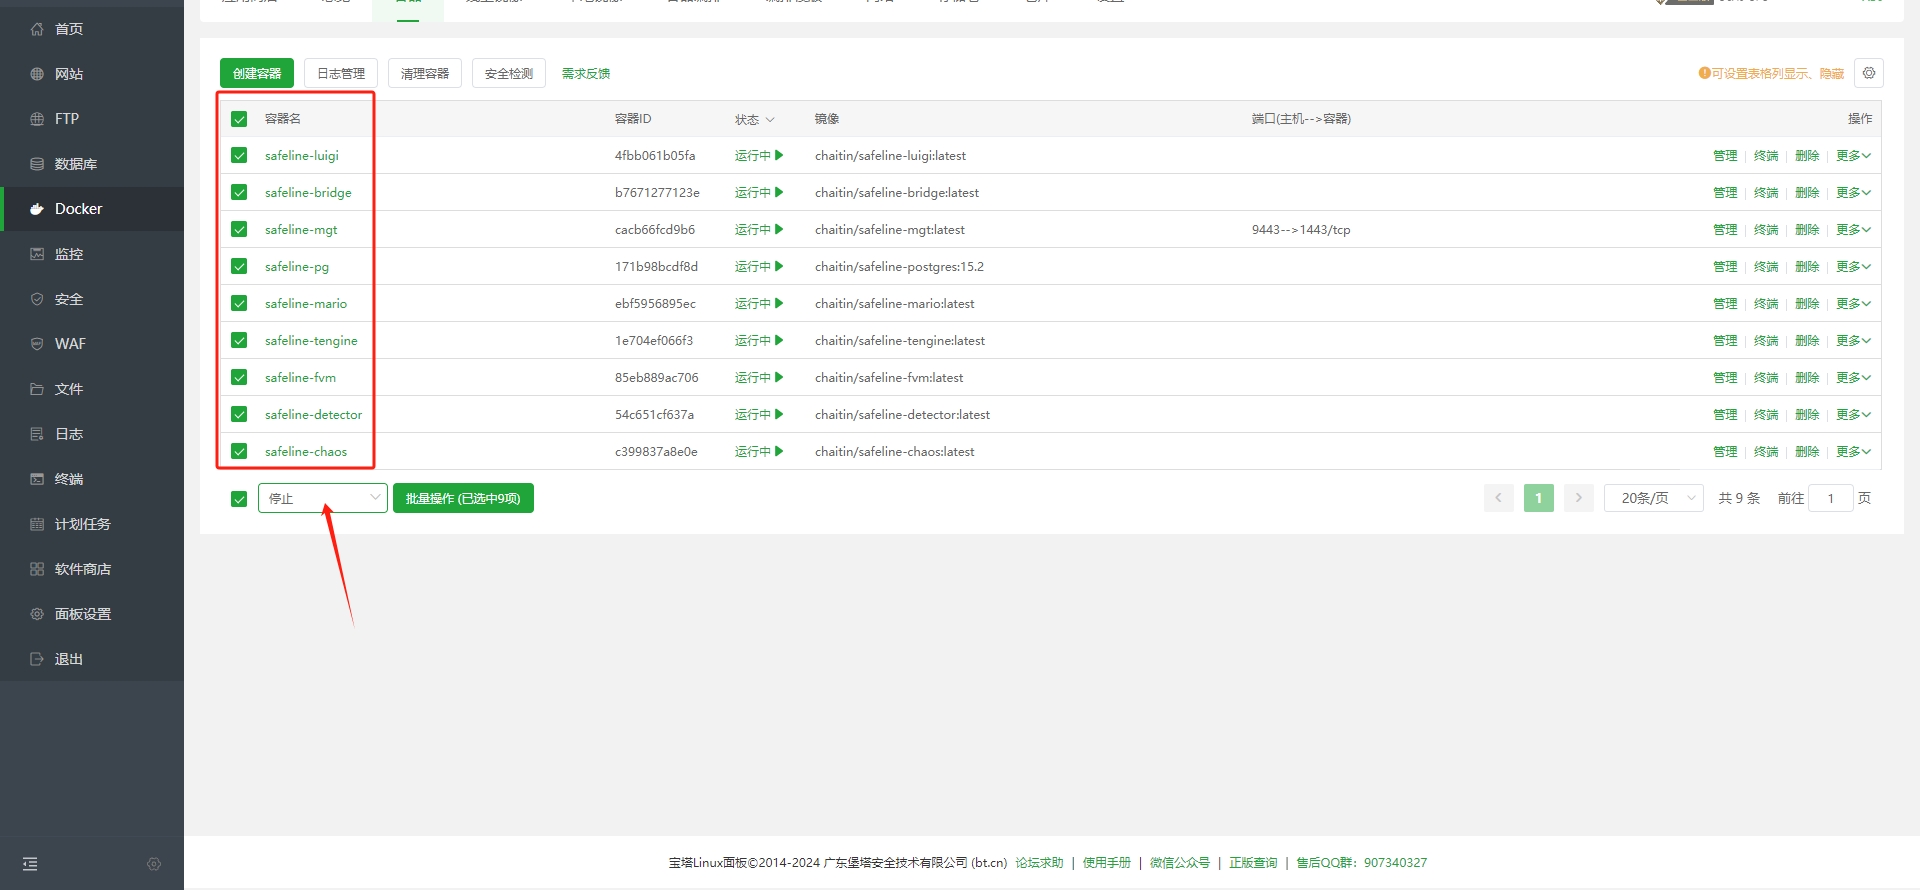Viewport: 1920px width, 890px height.
Task: Click the gear icon beside 面板设置
Action: coord(37,614)
